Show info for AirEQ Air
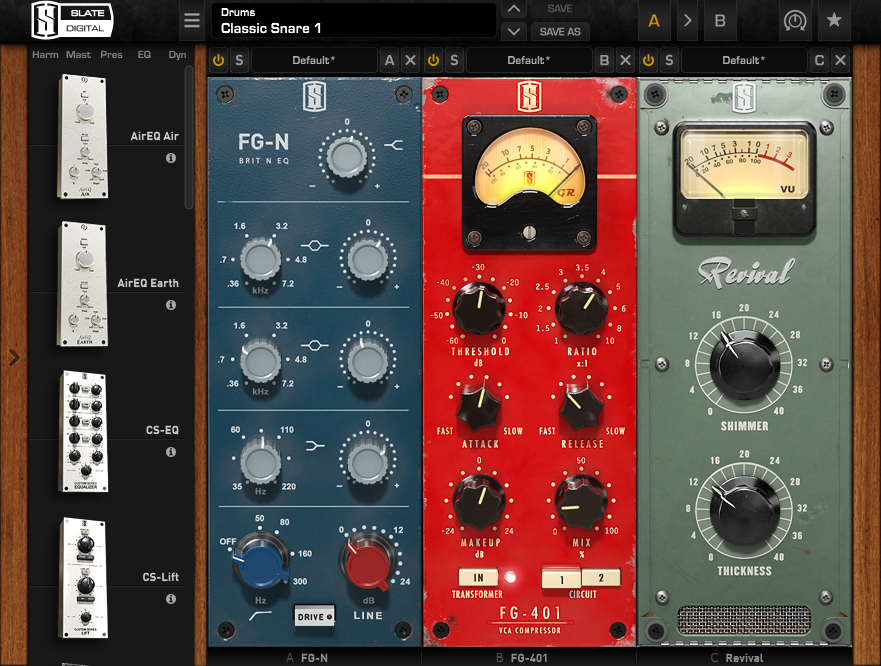 click(x=171, y=158)
